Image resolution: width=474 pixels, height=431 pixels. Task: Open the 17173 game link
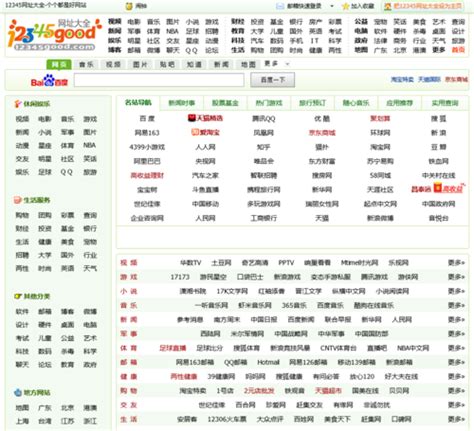coord(180,277)
